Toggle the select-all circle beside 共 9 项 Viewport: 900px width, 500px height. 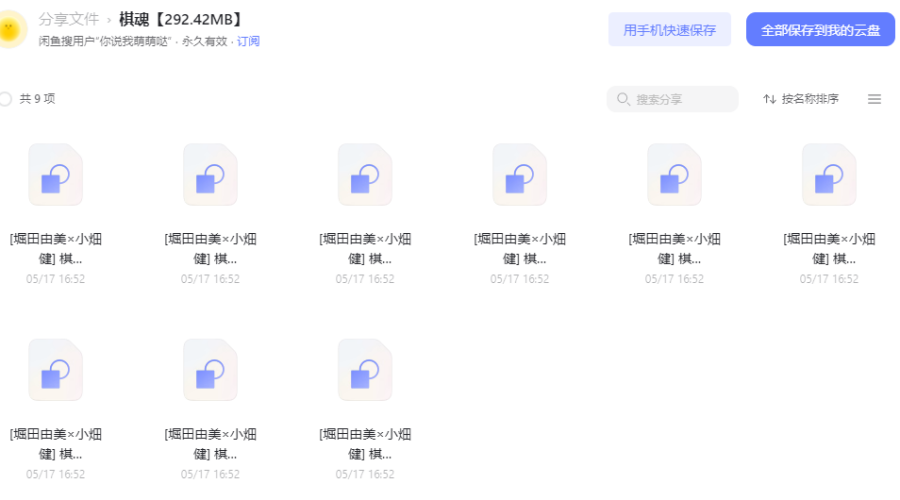click(x=5, y=99)
